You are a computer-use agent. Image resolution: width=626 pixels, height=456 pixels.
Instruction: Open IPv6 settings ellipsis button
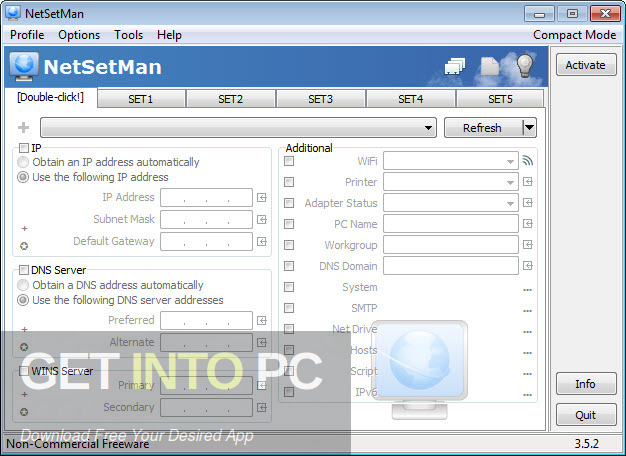tap(527, 395)
